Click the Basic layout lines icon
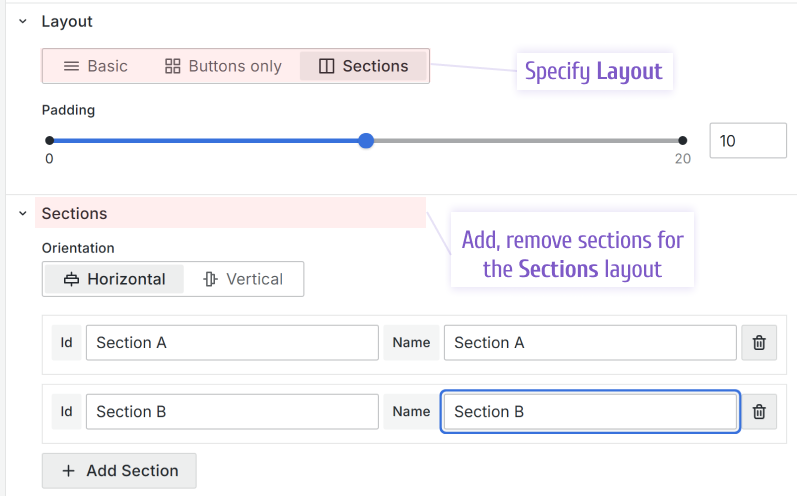The width and height of the screenshot is (797, 496). (x=71, y=66)
